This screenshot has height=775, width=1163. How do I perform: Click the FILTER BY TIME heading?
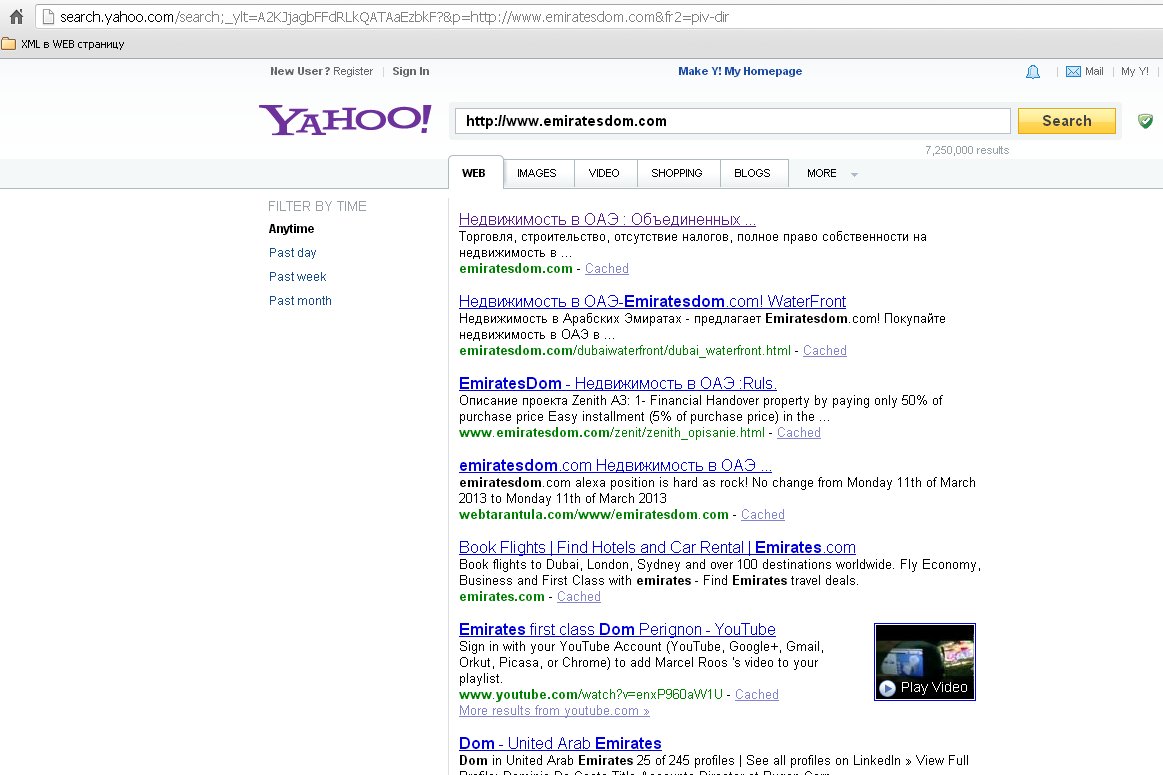(317, 206)
